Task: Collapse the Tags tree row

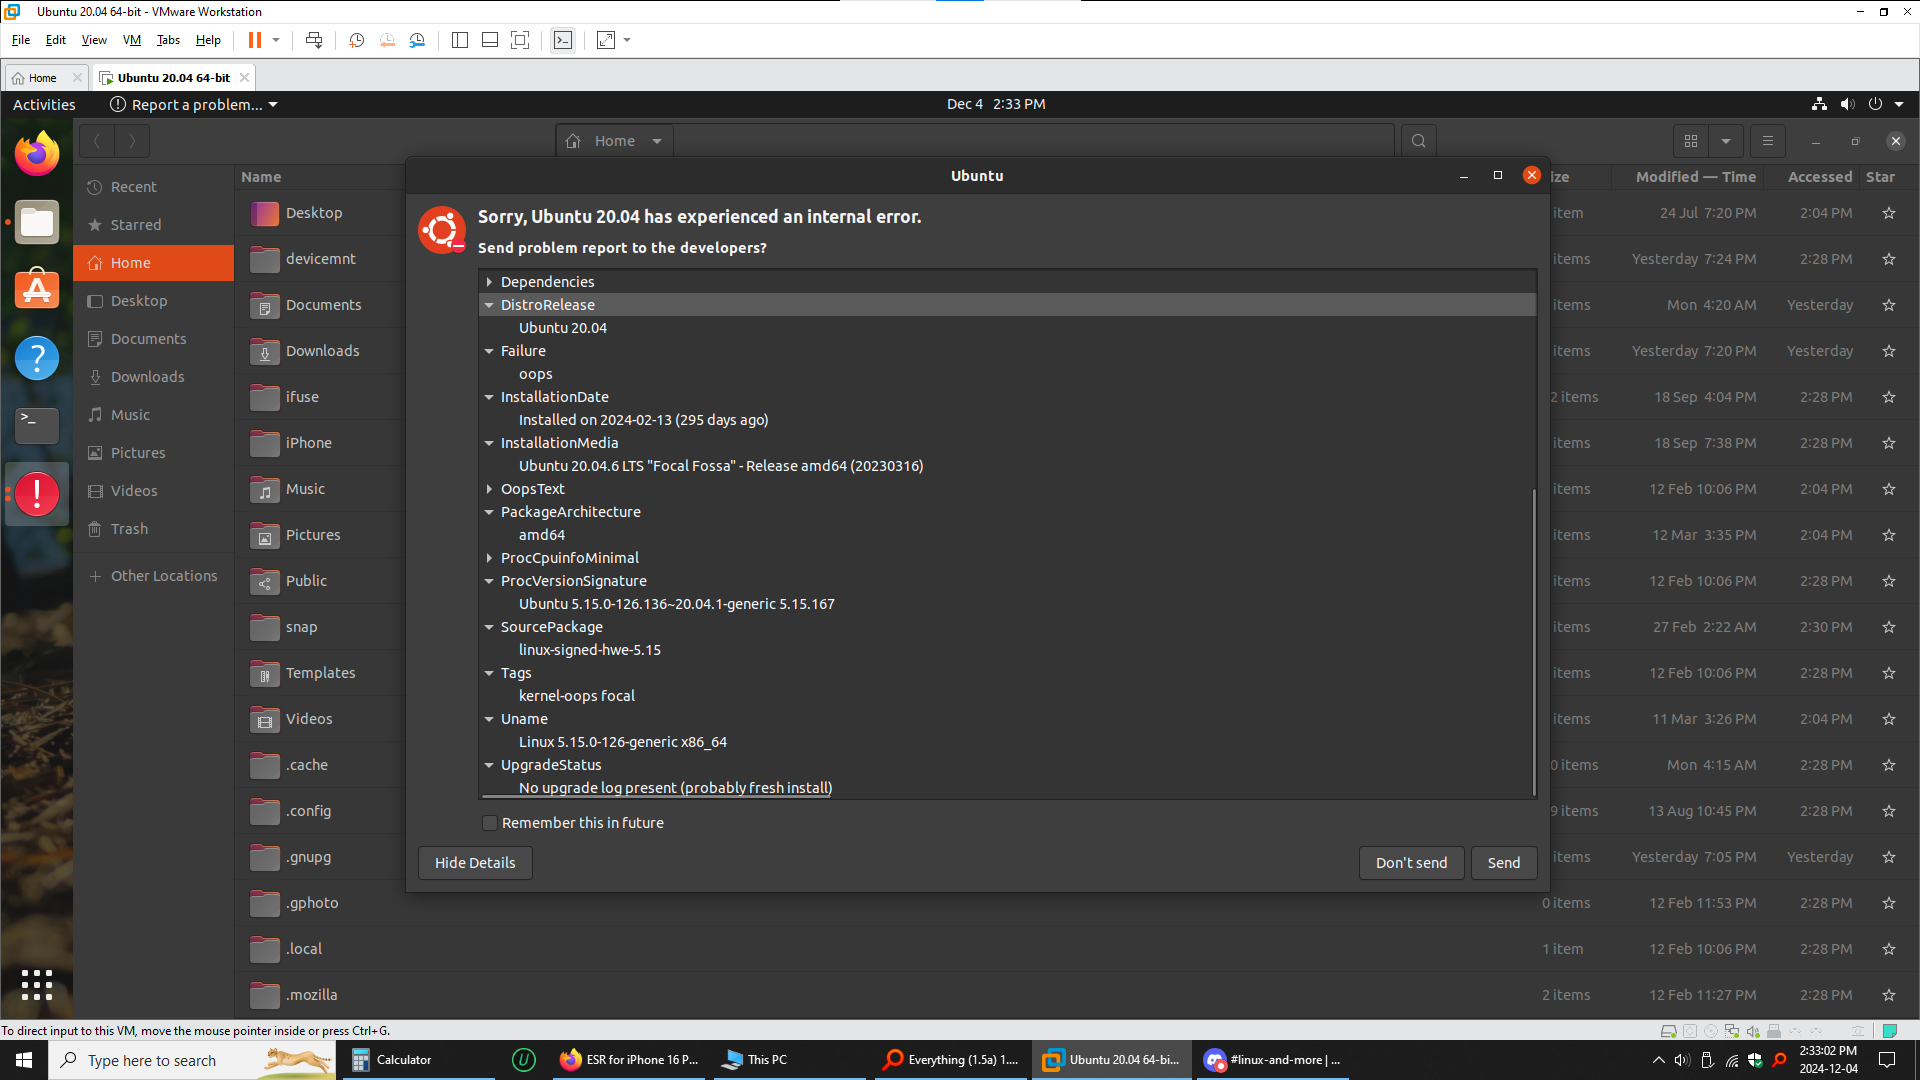Action: click(489, 673)
